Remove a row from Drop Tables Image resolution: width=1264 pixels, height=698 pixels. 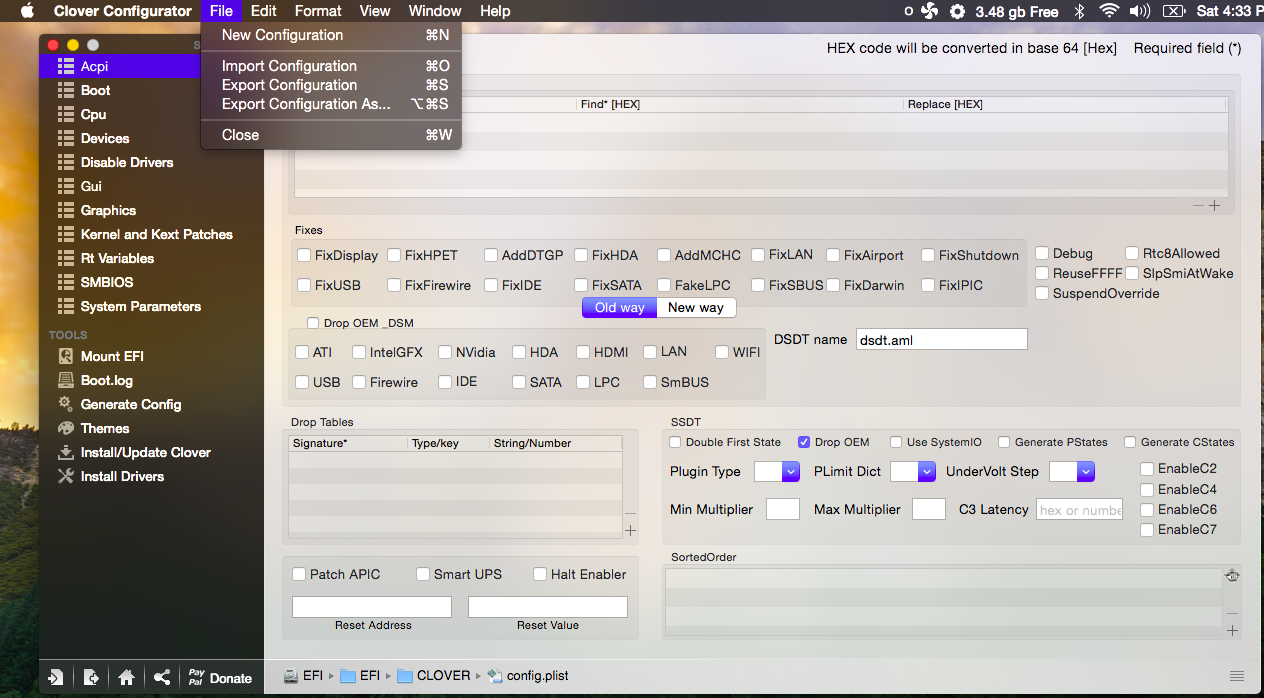[630, 513]
